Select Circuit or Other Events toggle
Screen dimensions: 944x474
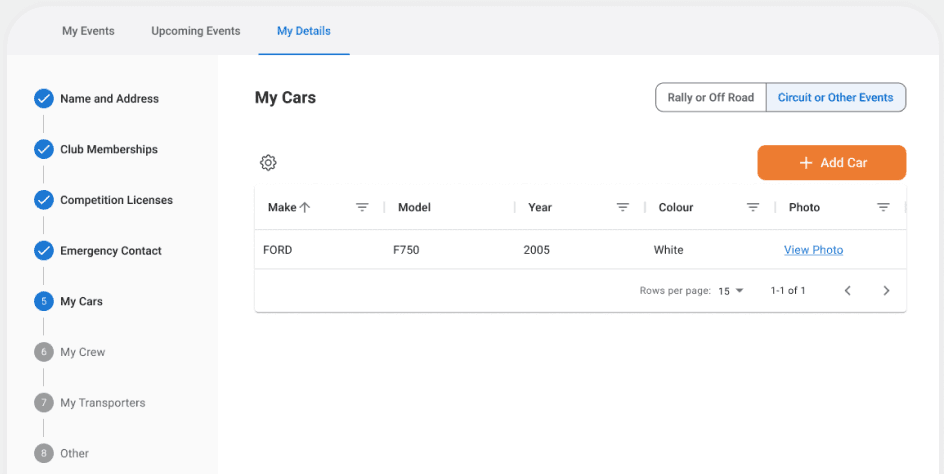coord(835,98)
